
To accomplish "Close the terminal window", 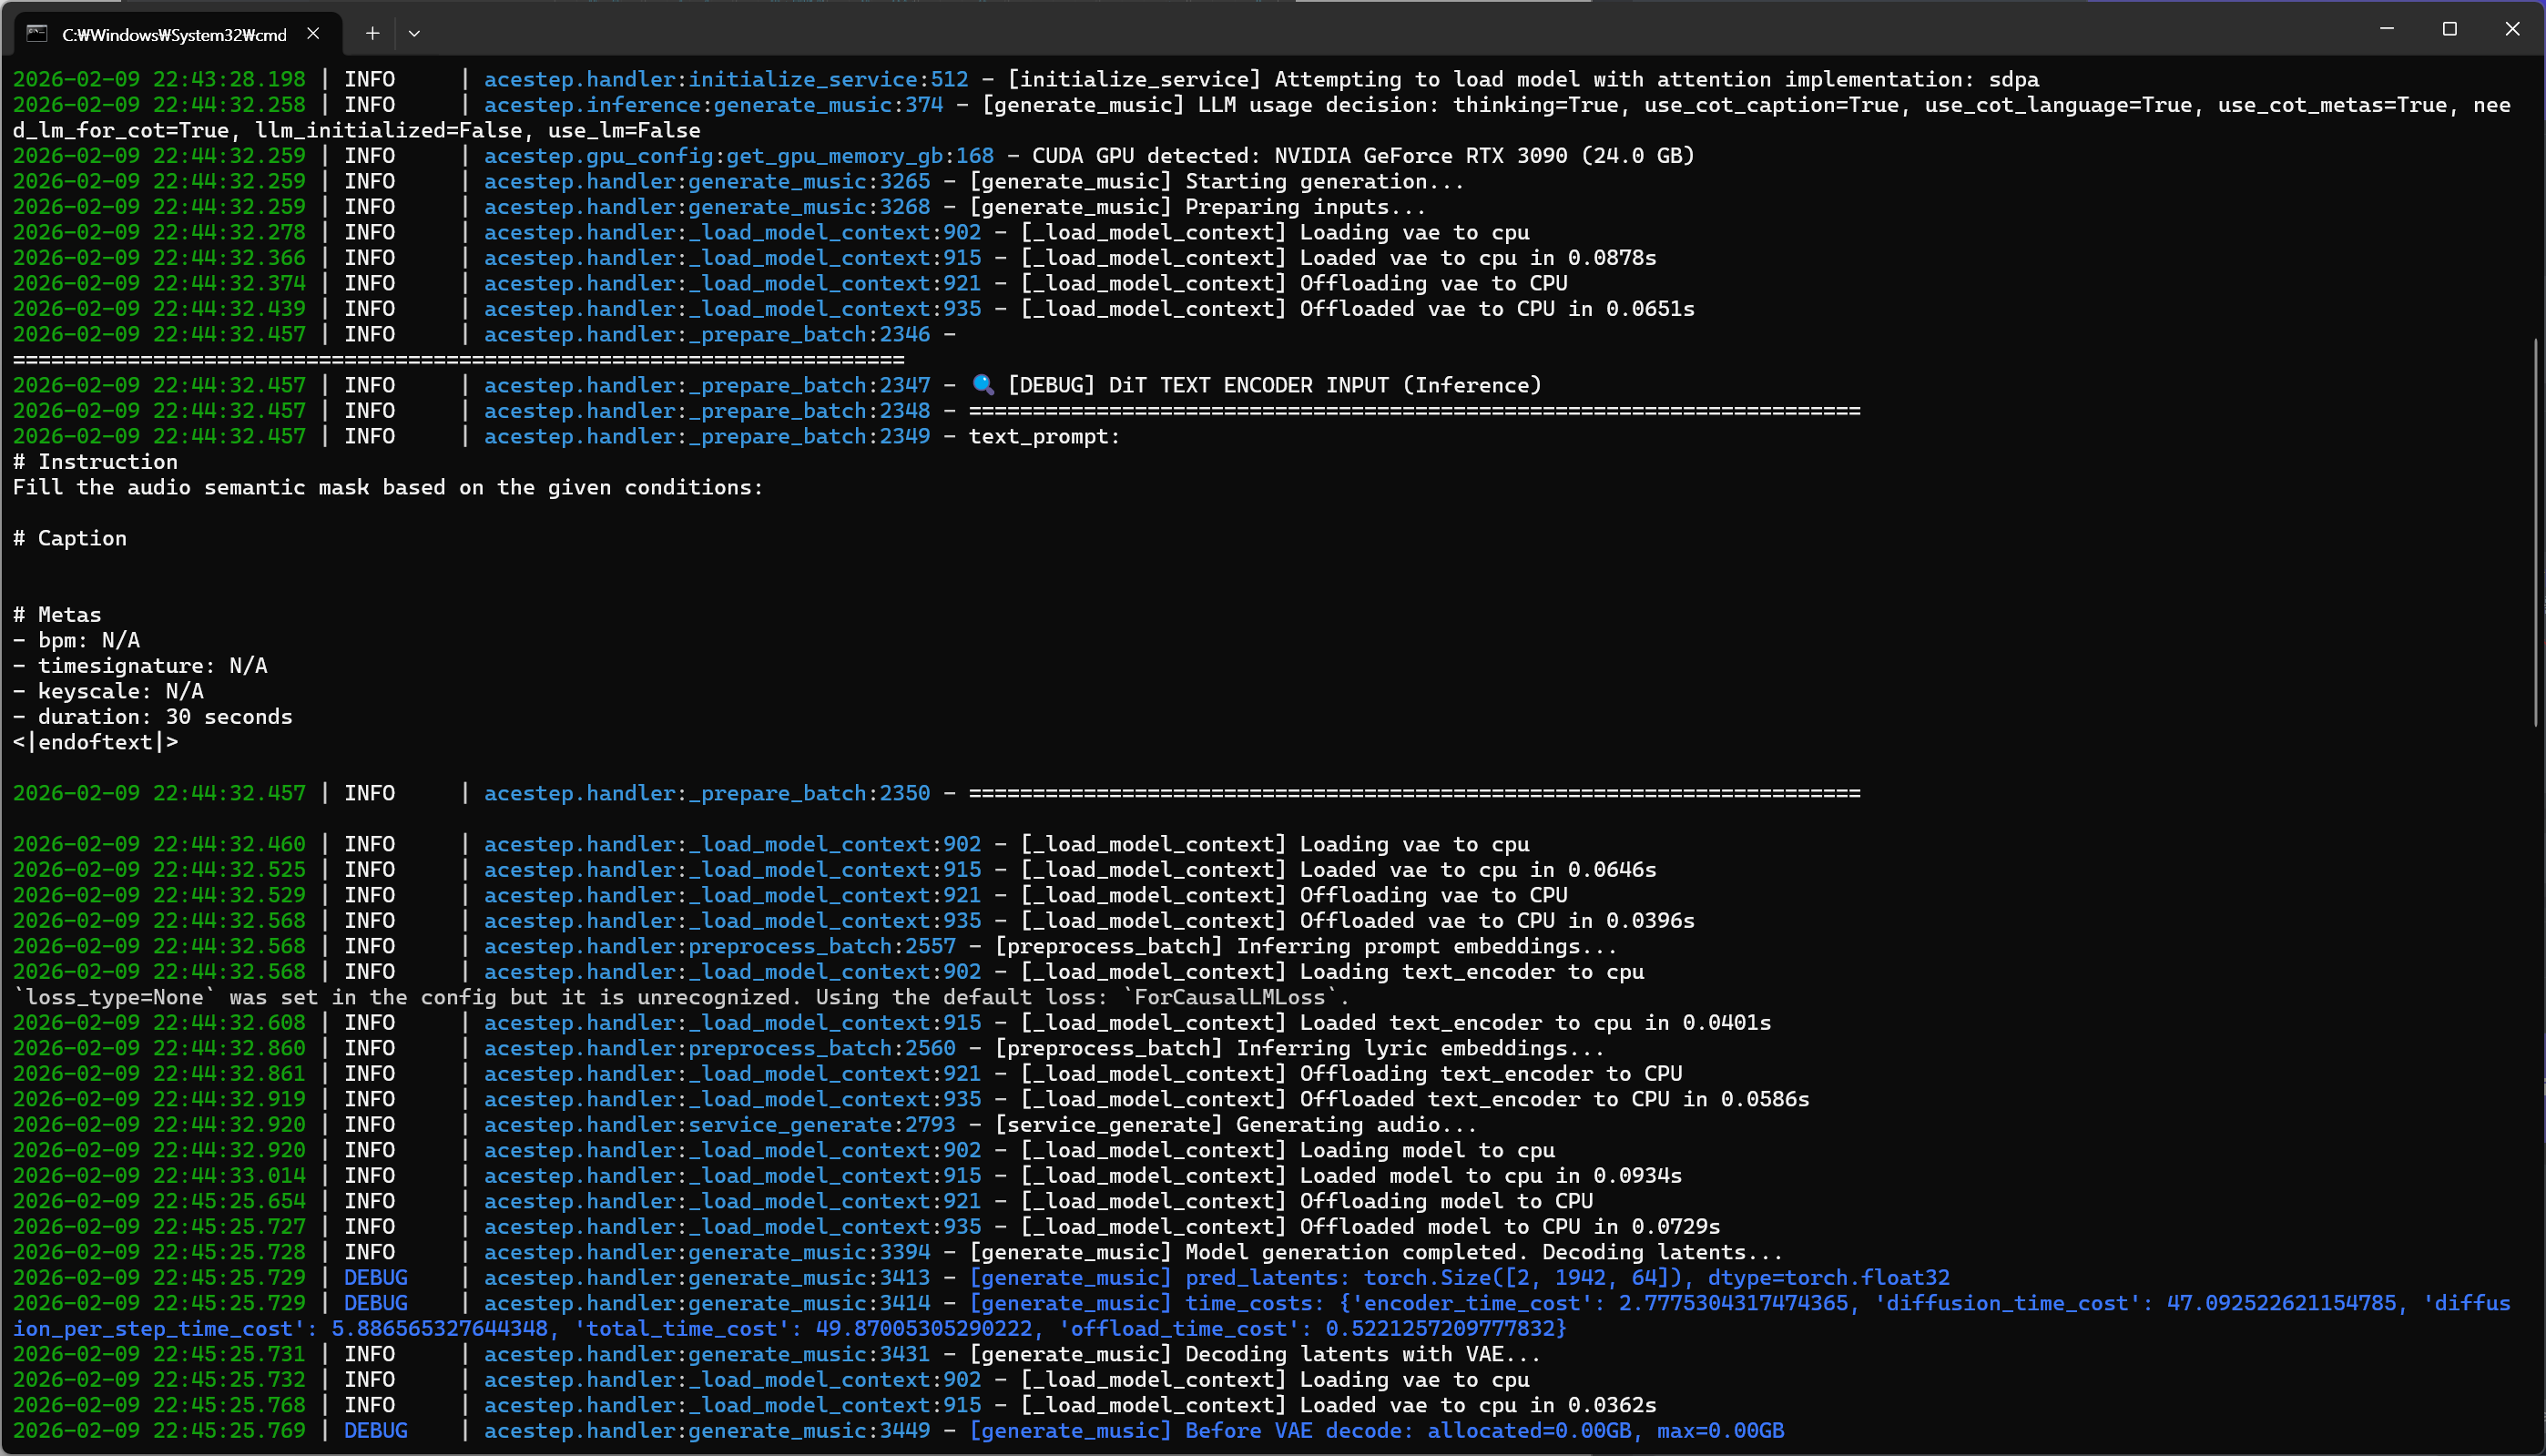I will click(x=2512, y=29).
